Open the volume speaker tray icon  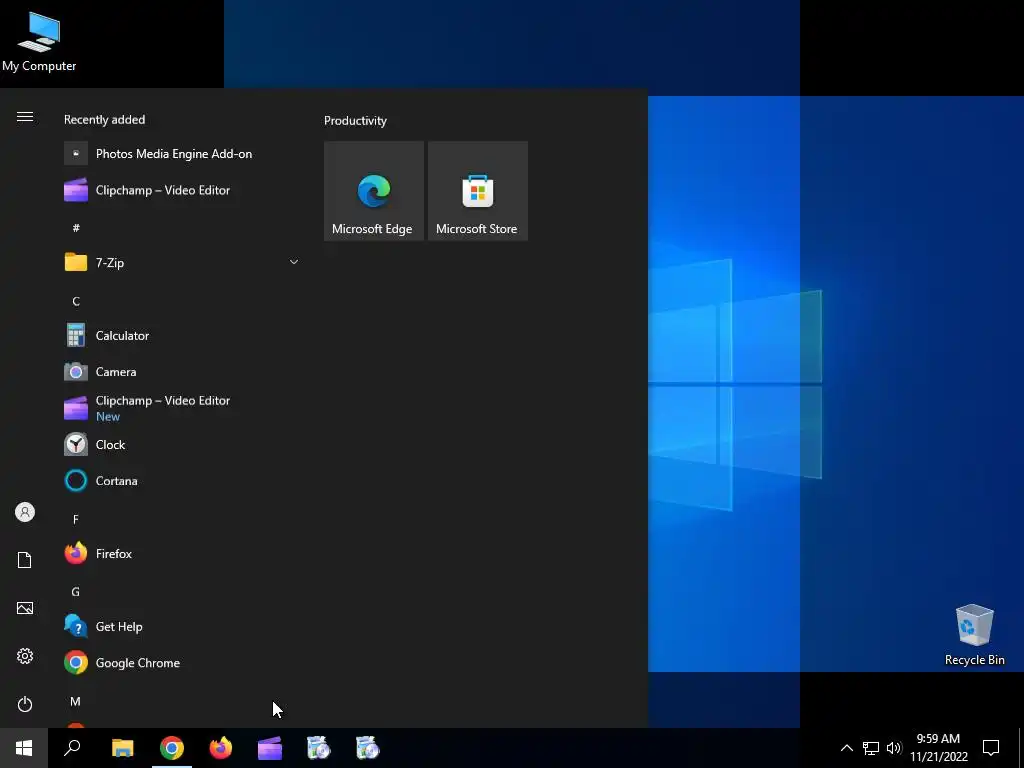click(894, 748)
